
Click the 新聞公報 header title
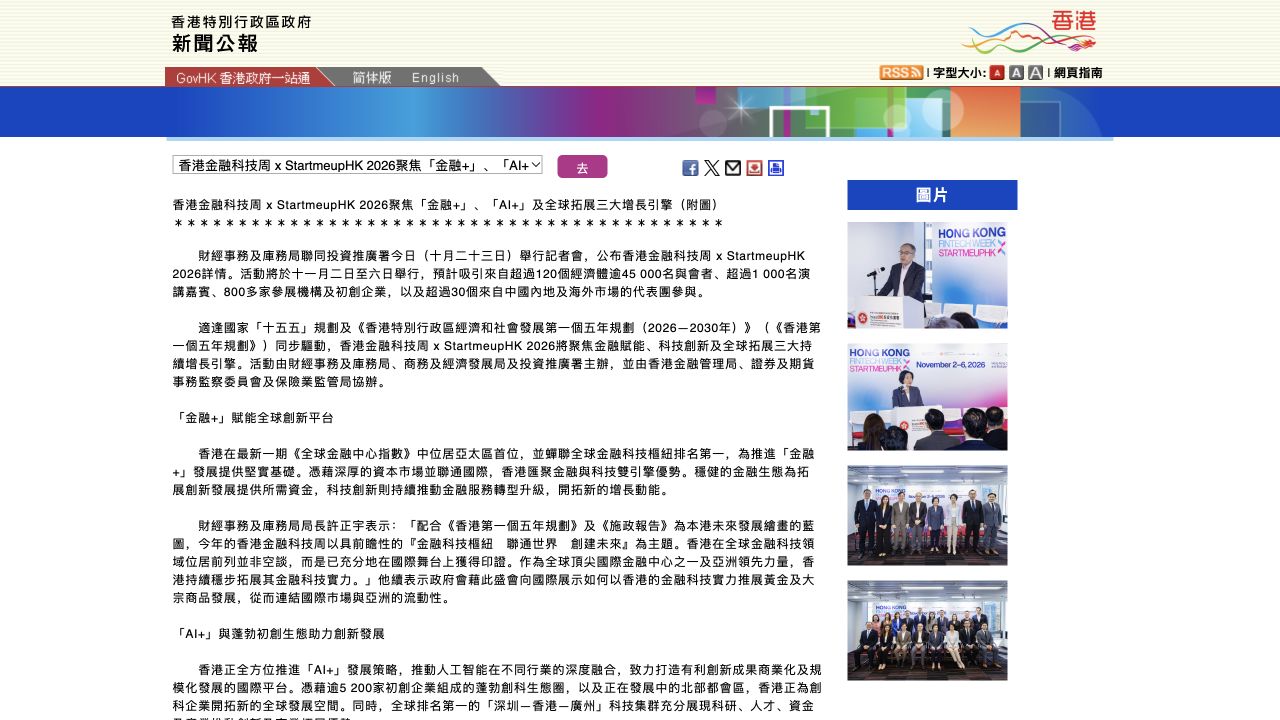click(215, 44)
